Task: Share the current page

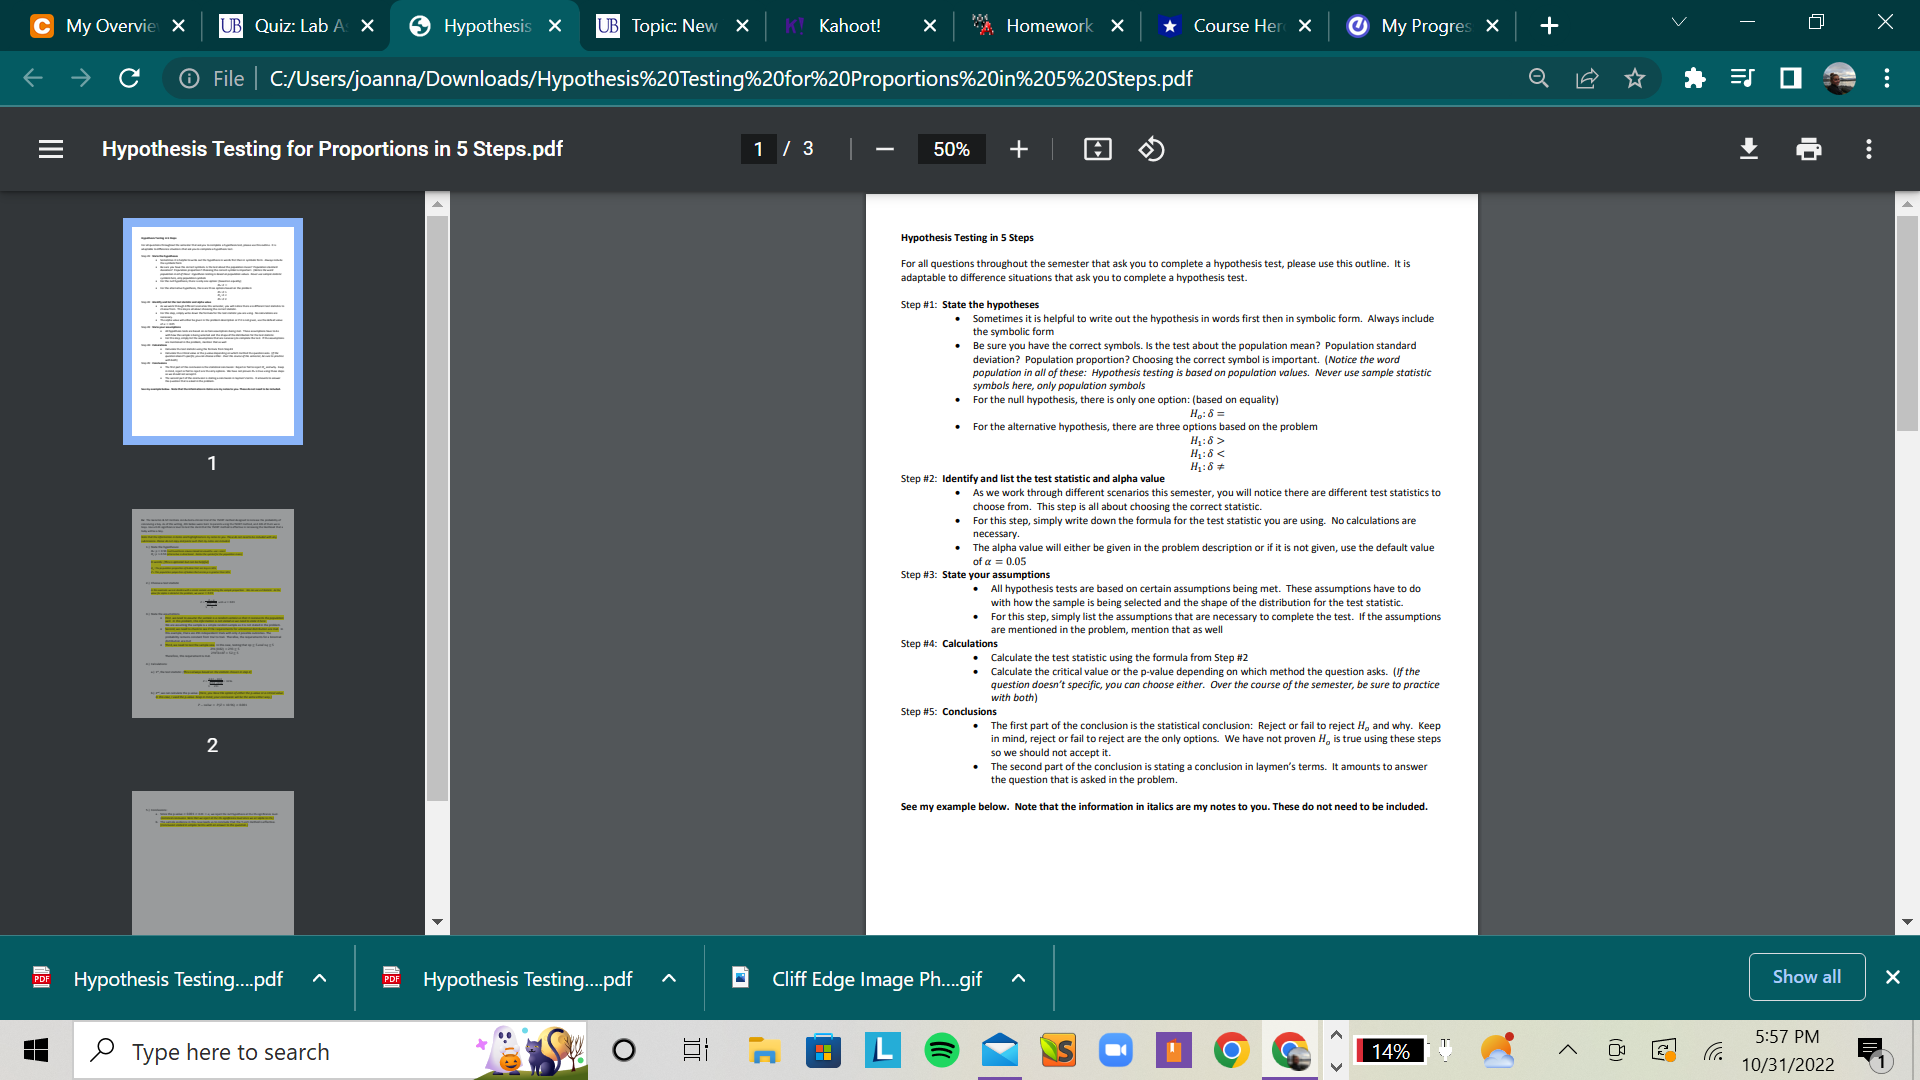Action: pyautogui.click(x=1587, y=78)
